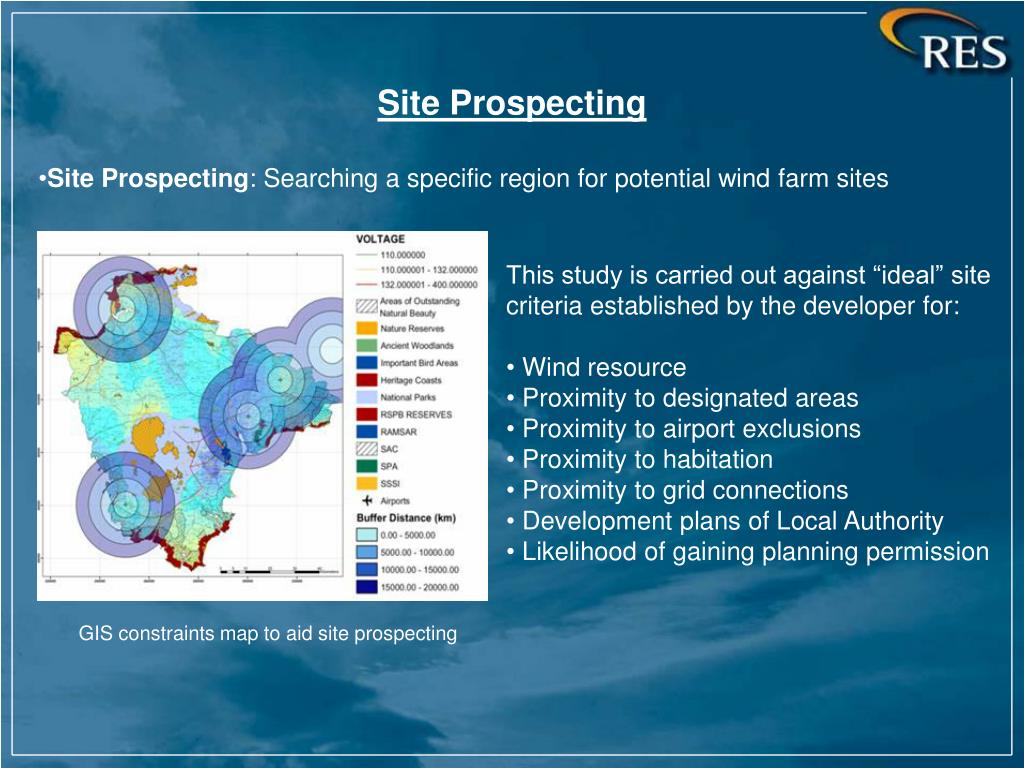Image resolution: width=1024 pixels, height=768 pixels.
Task: Click the map scale bar
Action: coord(279,571)
